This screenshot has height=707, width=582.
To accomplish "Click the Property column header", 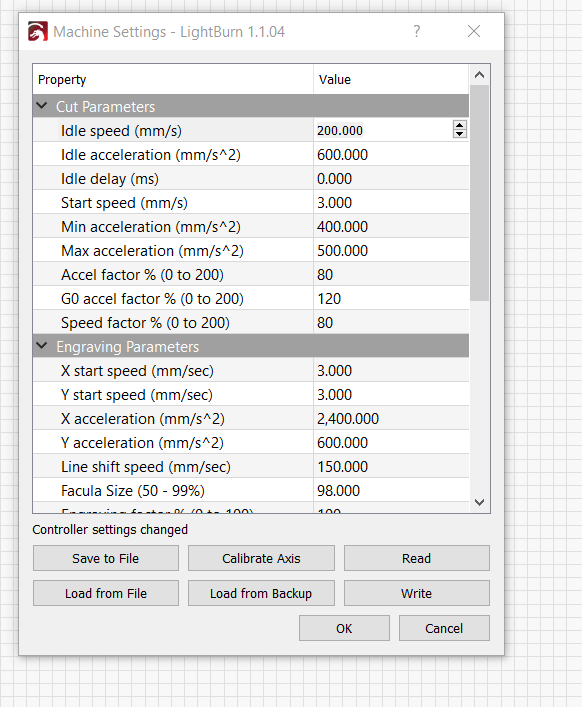I will coord(173,79).
